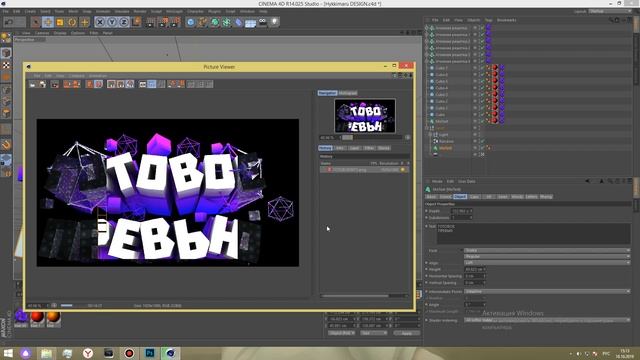Screen dimensions: 640x360
Task: Render to Picture Viewer icon
Action: click(x=163, y=22)
